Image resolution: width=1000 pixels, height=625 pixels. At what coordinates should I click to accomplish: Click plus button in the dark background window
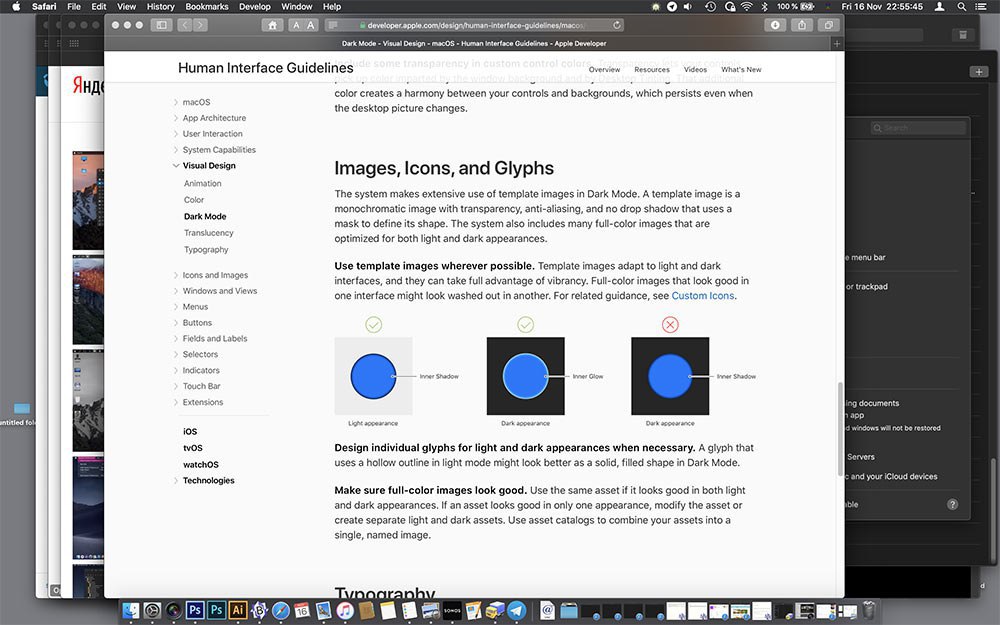[x=979, y=71]
